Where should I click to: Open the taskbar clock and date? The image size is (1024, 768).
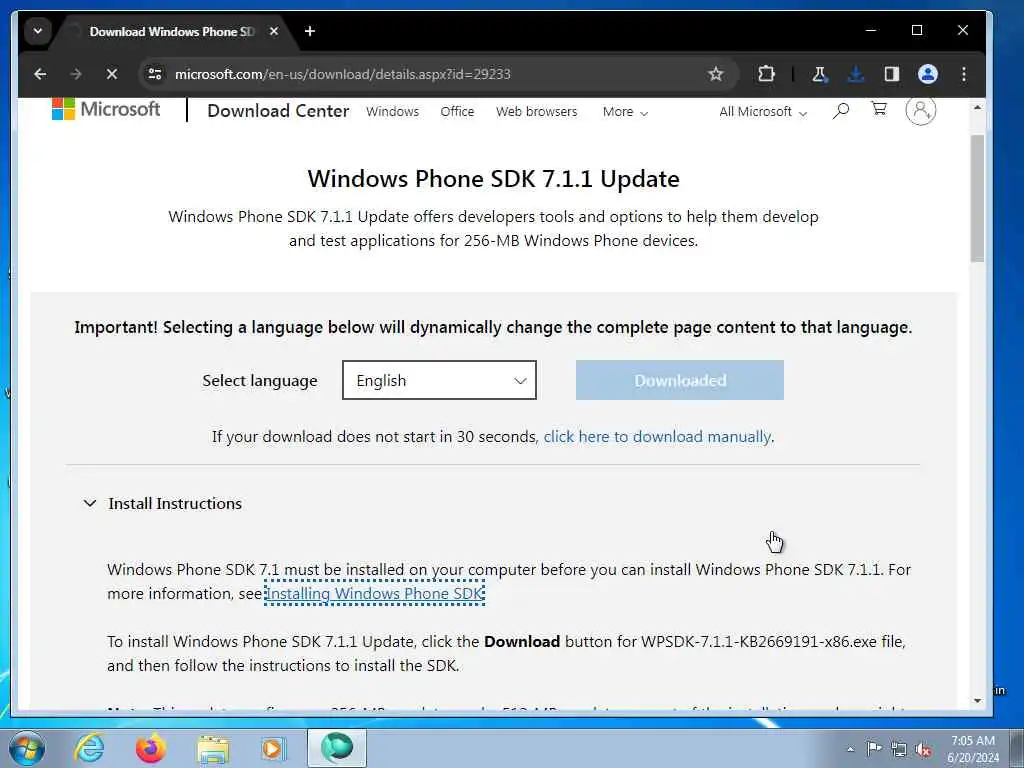pos(973,749)
